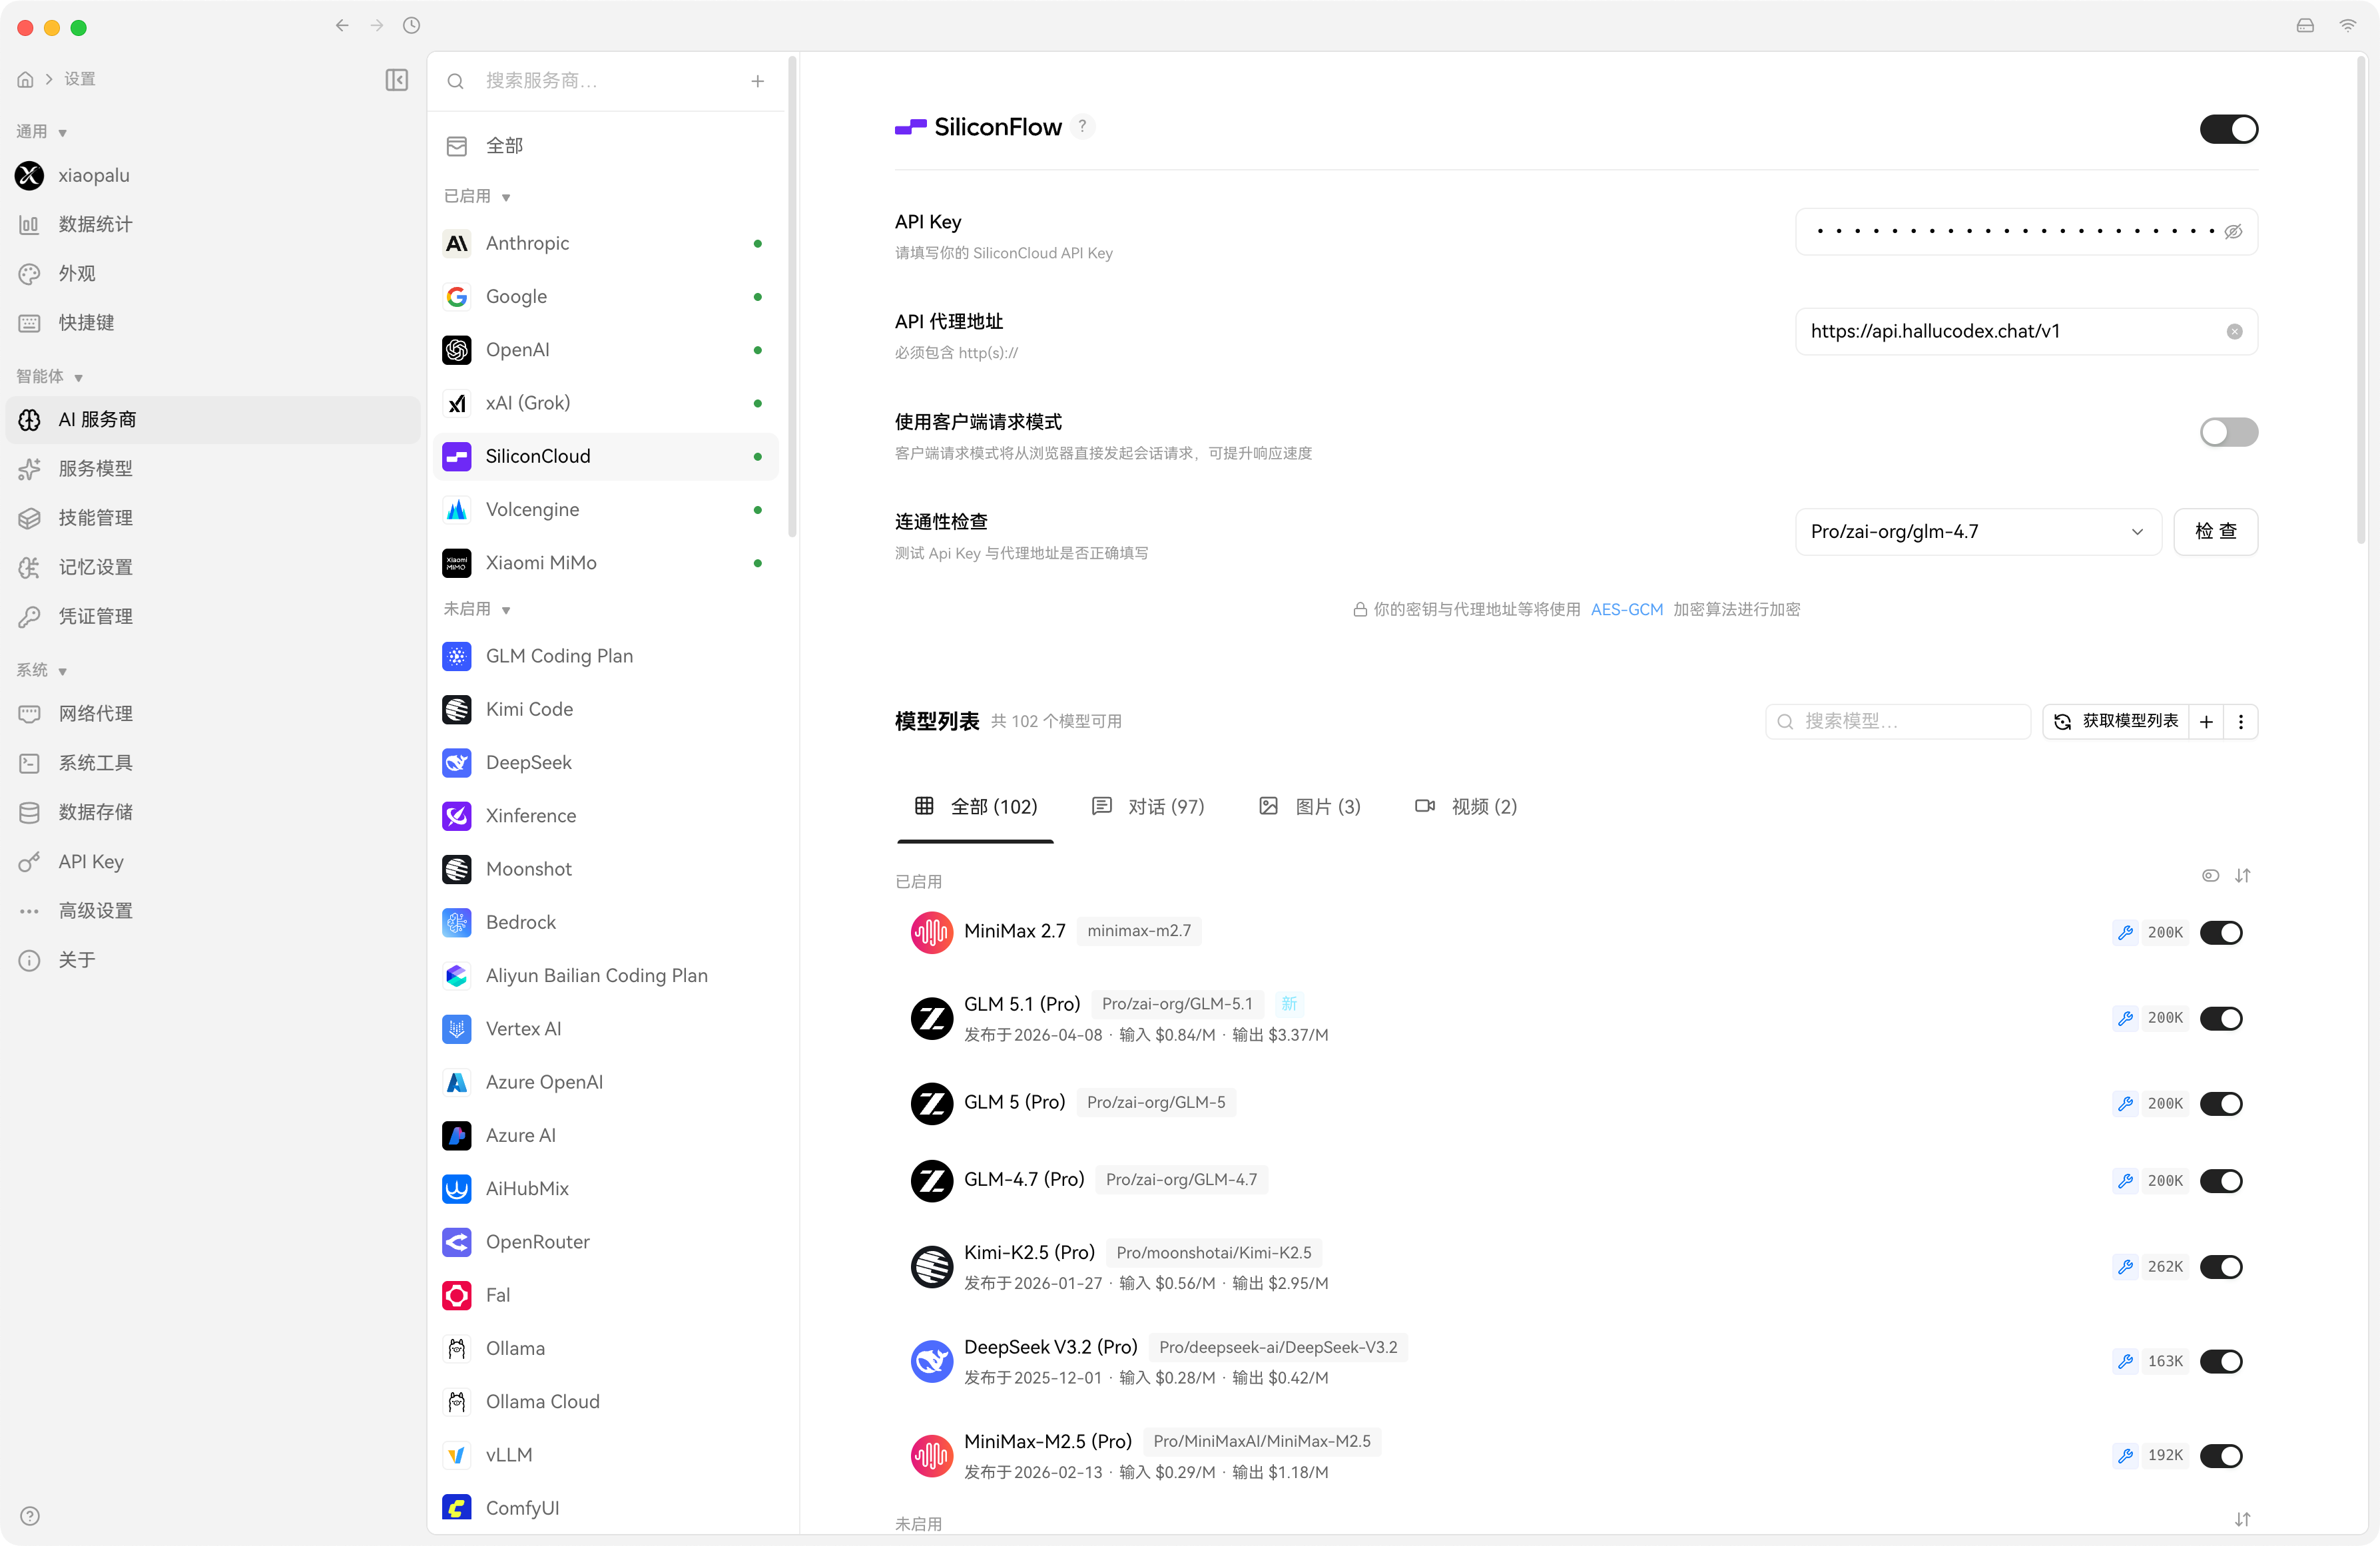
Task: Enable client request mode toggle
Action: [x=2228, y=432]
